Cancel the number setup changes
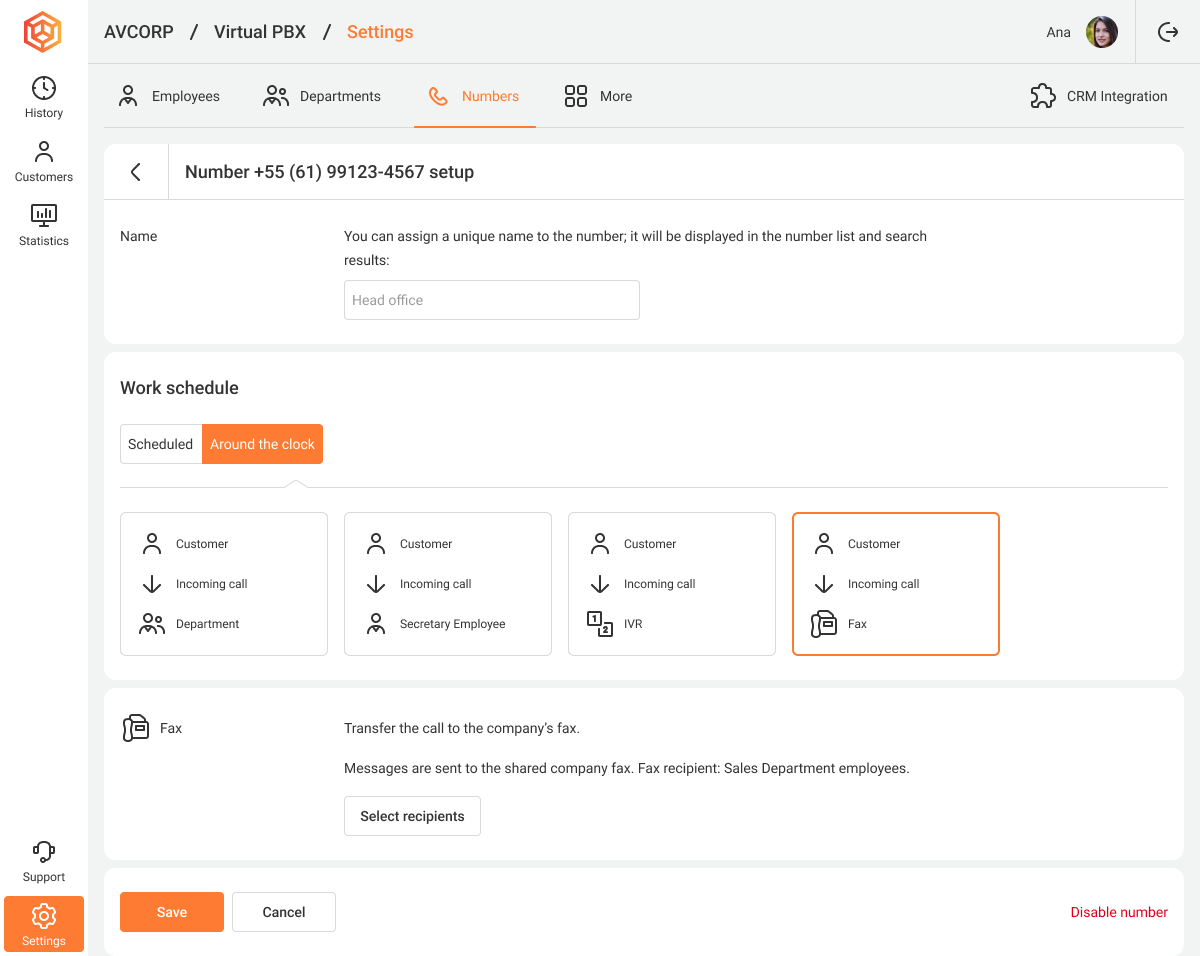The width and height of the screenshot is (1200, 956). (284, 912)
